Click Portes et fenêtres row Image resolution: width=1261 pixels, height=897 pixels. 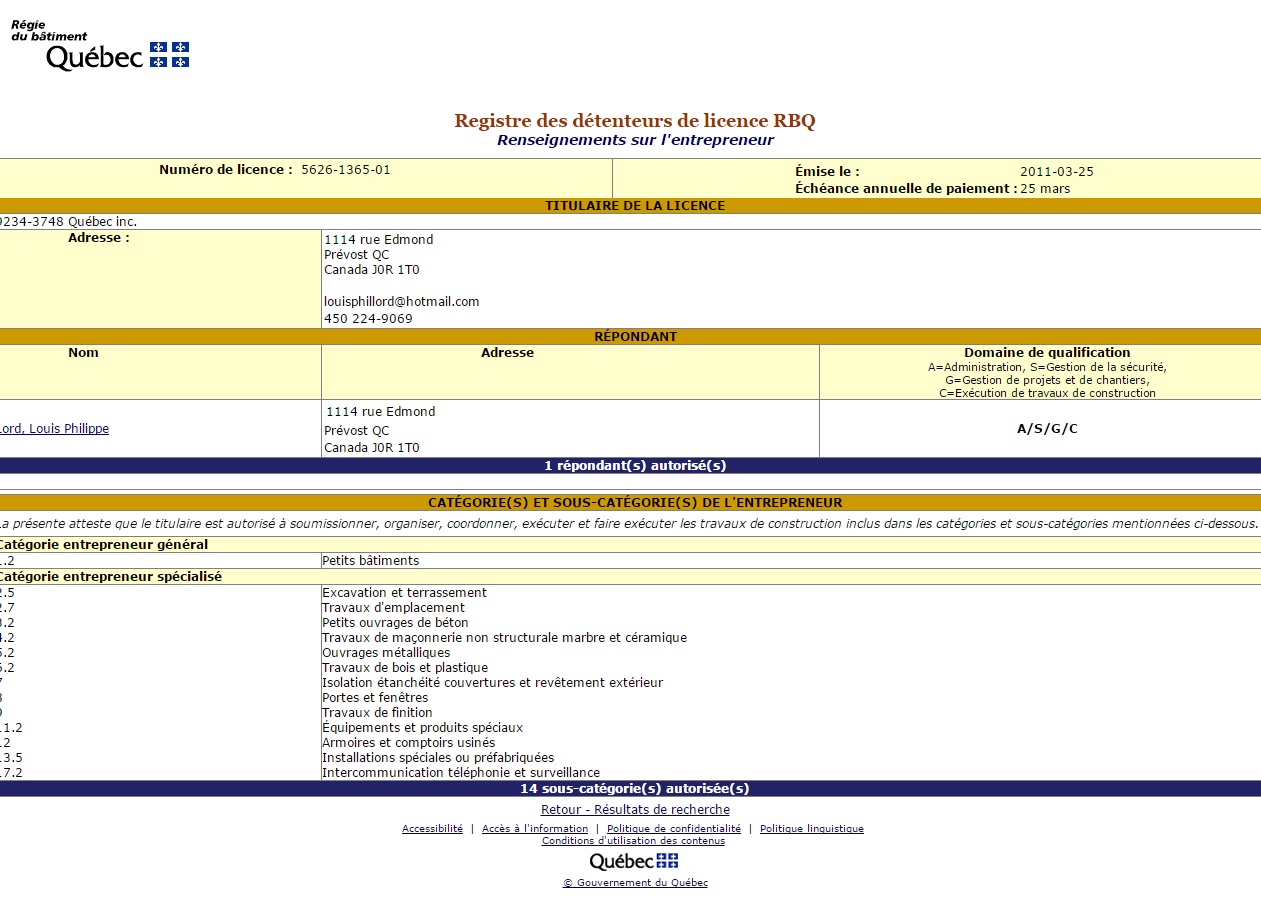click(630, 698)
